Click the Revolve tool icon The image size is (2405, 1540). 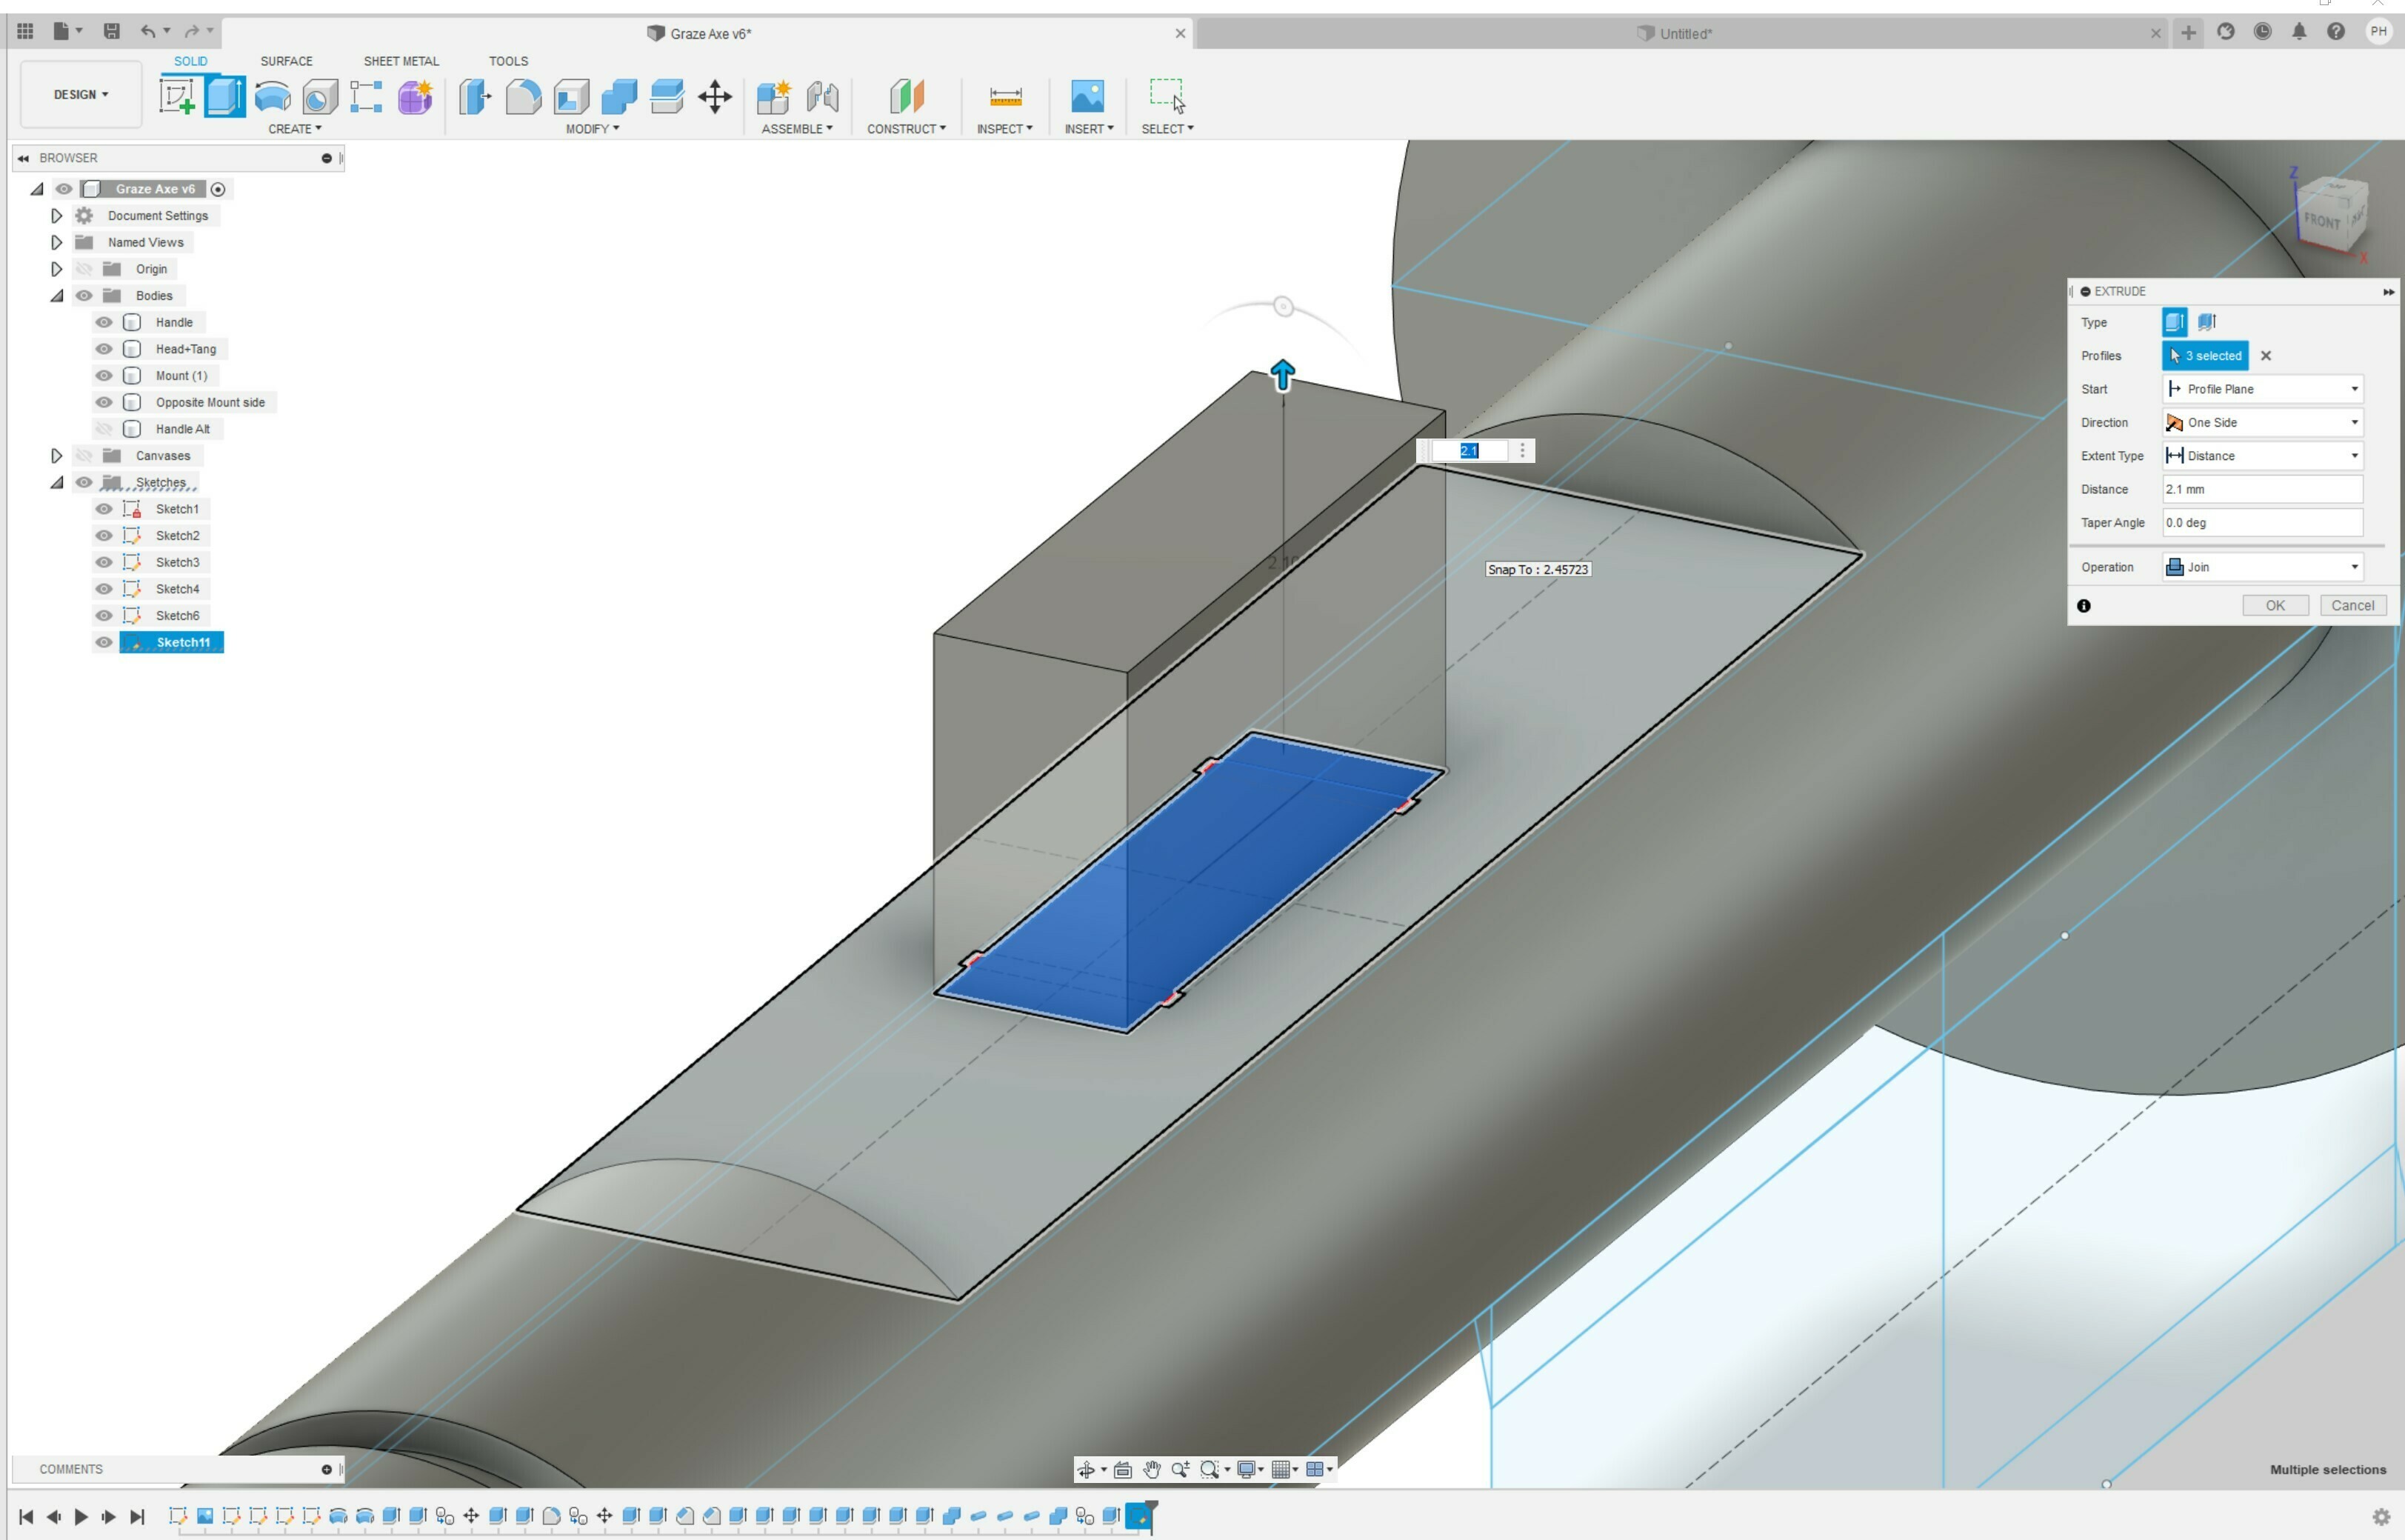coord(272,97)
